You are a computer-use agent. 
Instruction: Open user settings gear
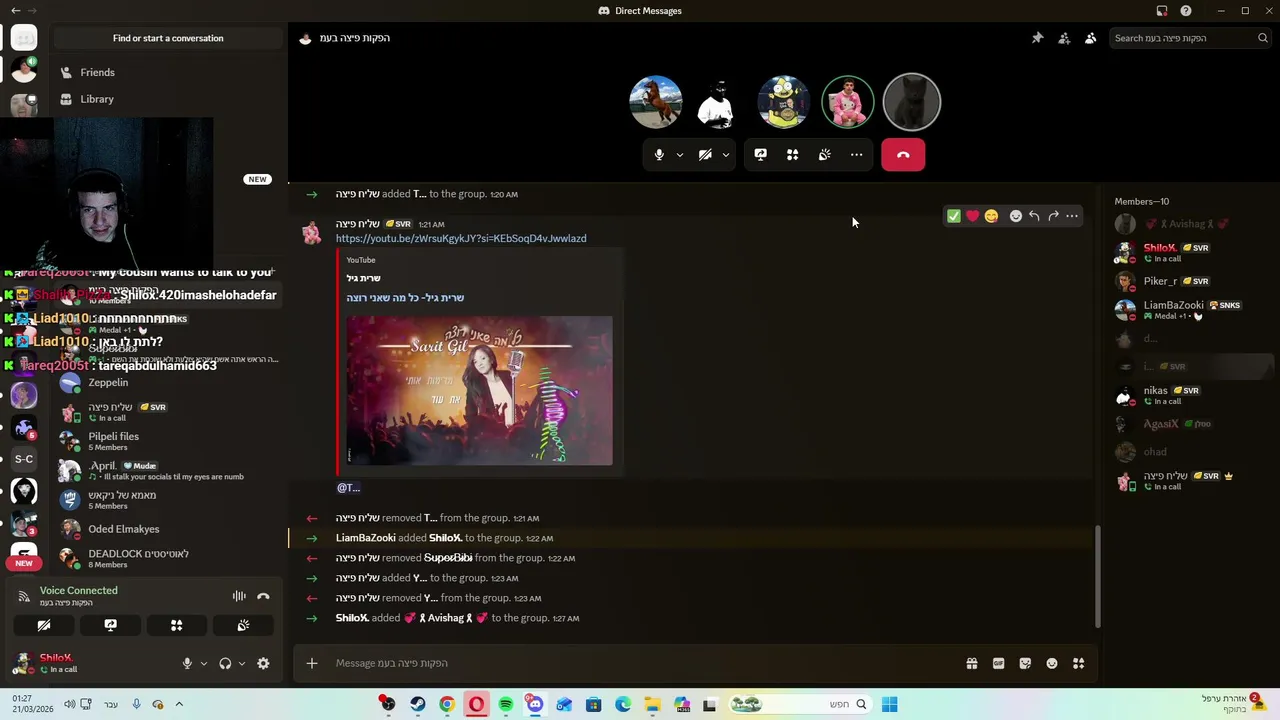263,663
